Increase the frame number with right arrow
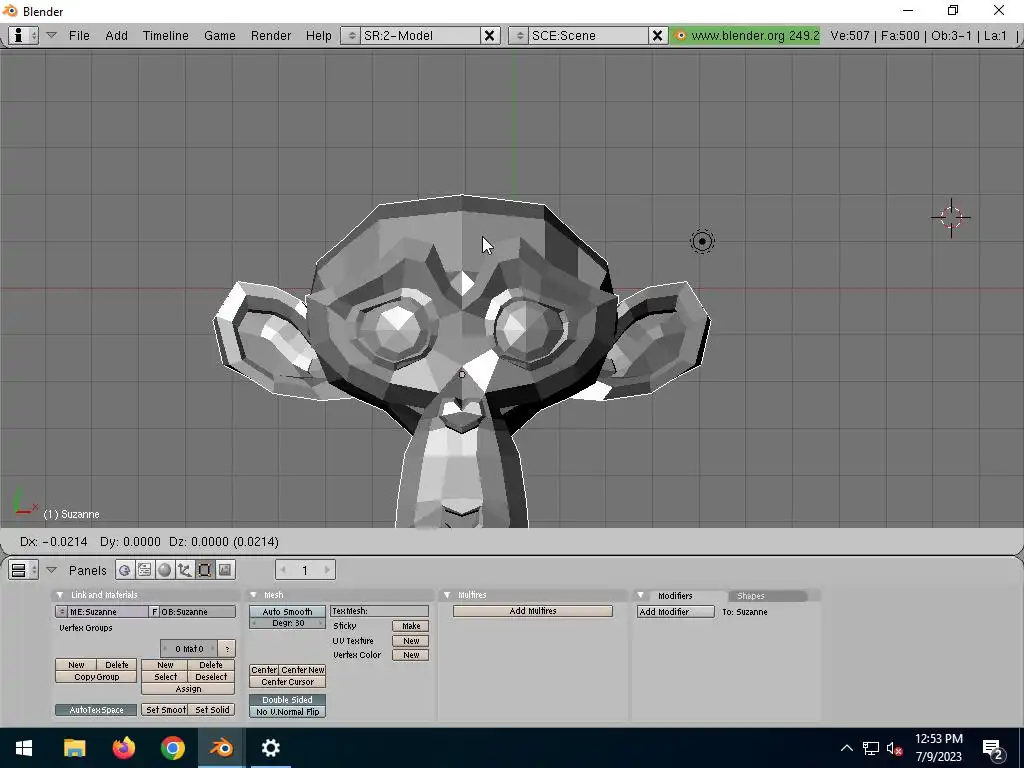Image resolution: width=1024 pixels, height=768 pixels. [327, 570]
